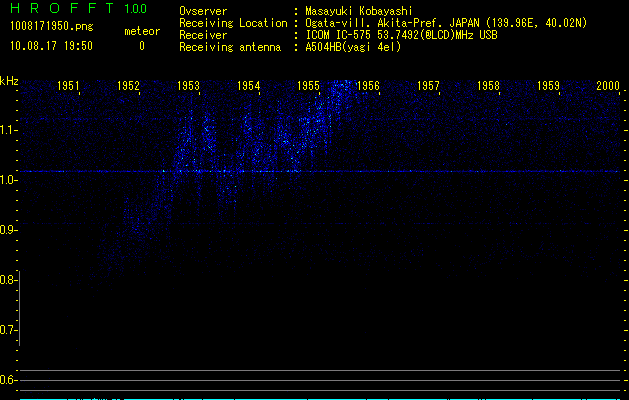
Task: Click the 0.6 kHz axis label
Action: tap(8, 380)
